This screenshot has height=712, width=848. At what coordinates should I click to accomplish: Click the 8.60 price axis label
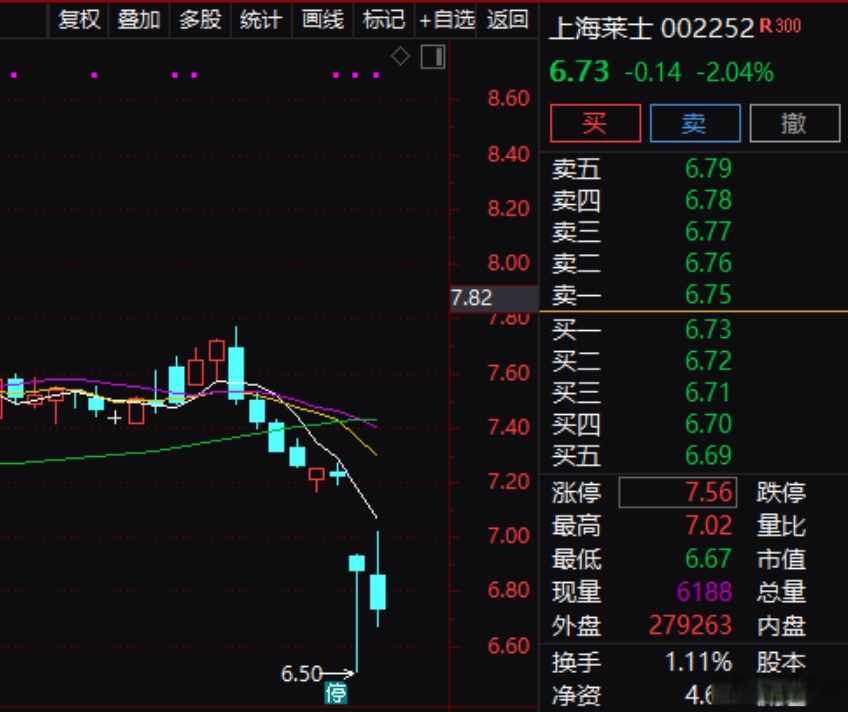pyautogui.click(x=508, y=98)
